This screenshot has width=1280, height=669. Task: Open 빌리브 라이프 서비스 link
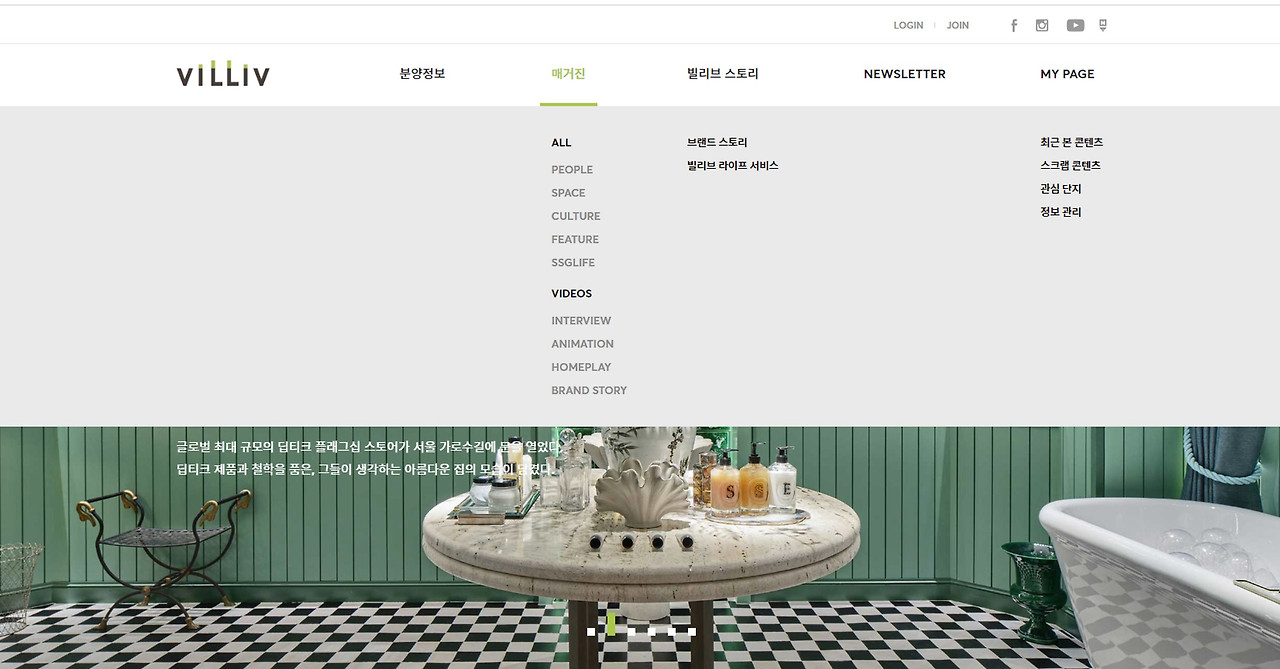(x=732, y=165)
